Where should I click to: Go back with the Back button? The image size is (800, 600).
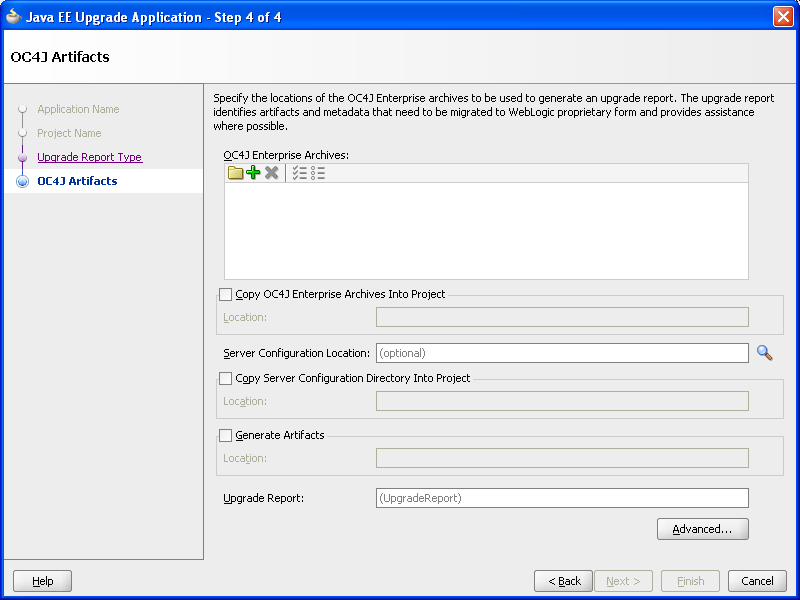click(563, 581)
